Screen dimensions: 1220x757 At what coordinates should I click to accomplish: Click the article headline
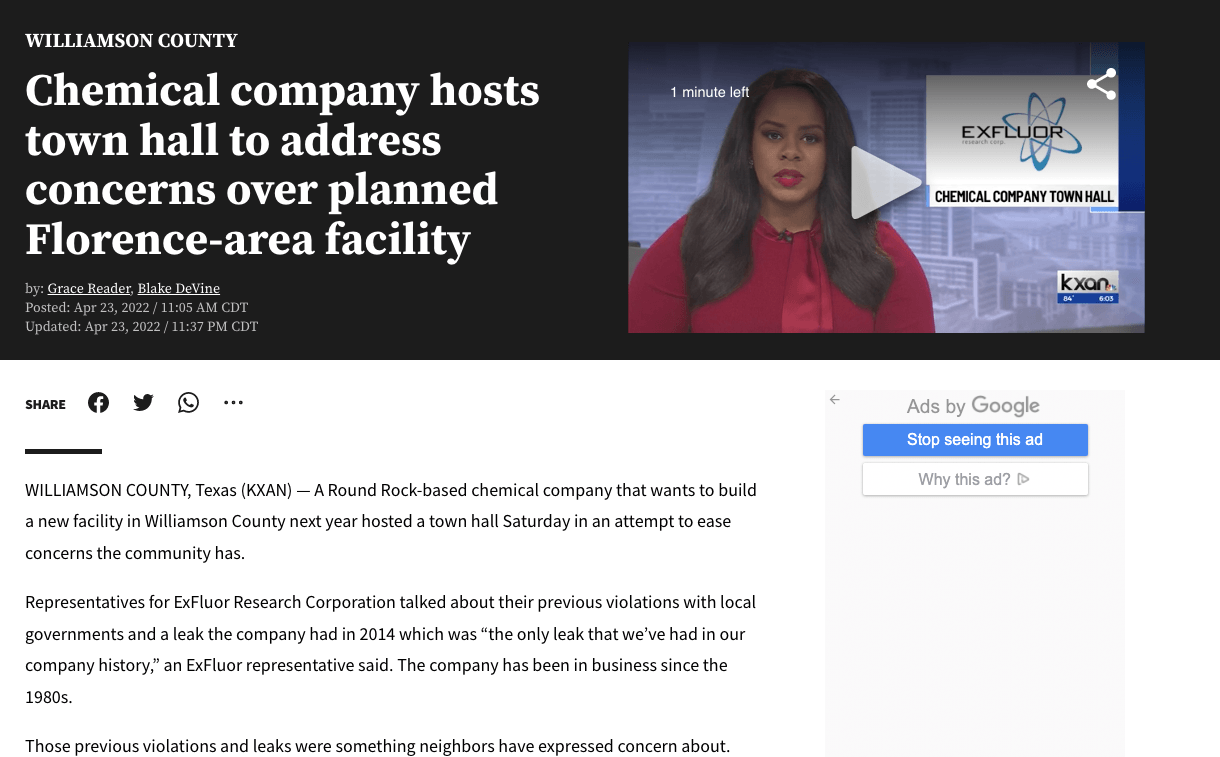282,165
